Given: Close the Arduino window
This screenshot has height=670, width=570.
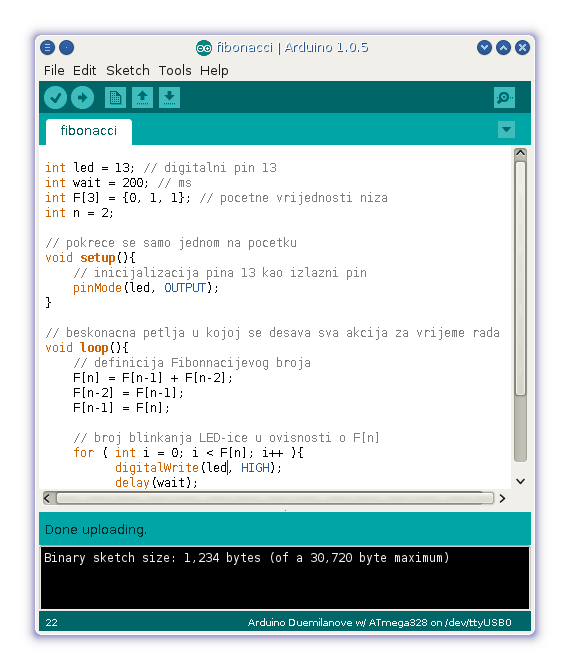Looking at the screenshot, I should (x=522, y=47).
